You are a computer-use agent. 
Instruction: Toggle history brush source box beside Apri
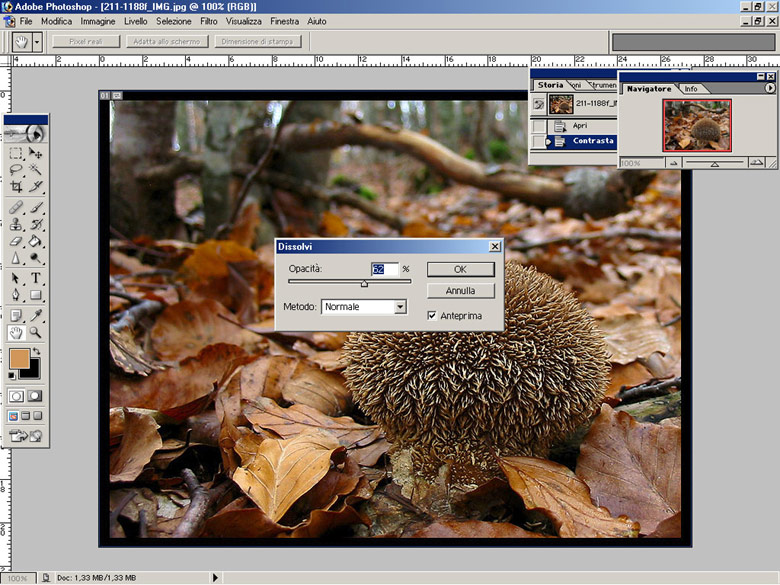tap(541, 126)
